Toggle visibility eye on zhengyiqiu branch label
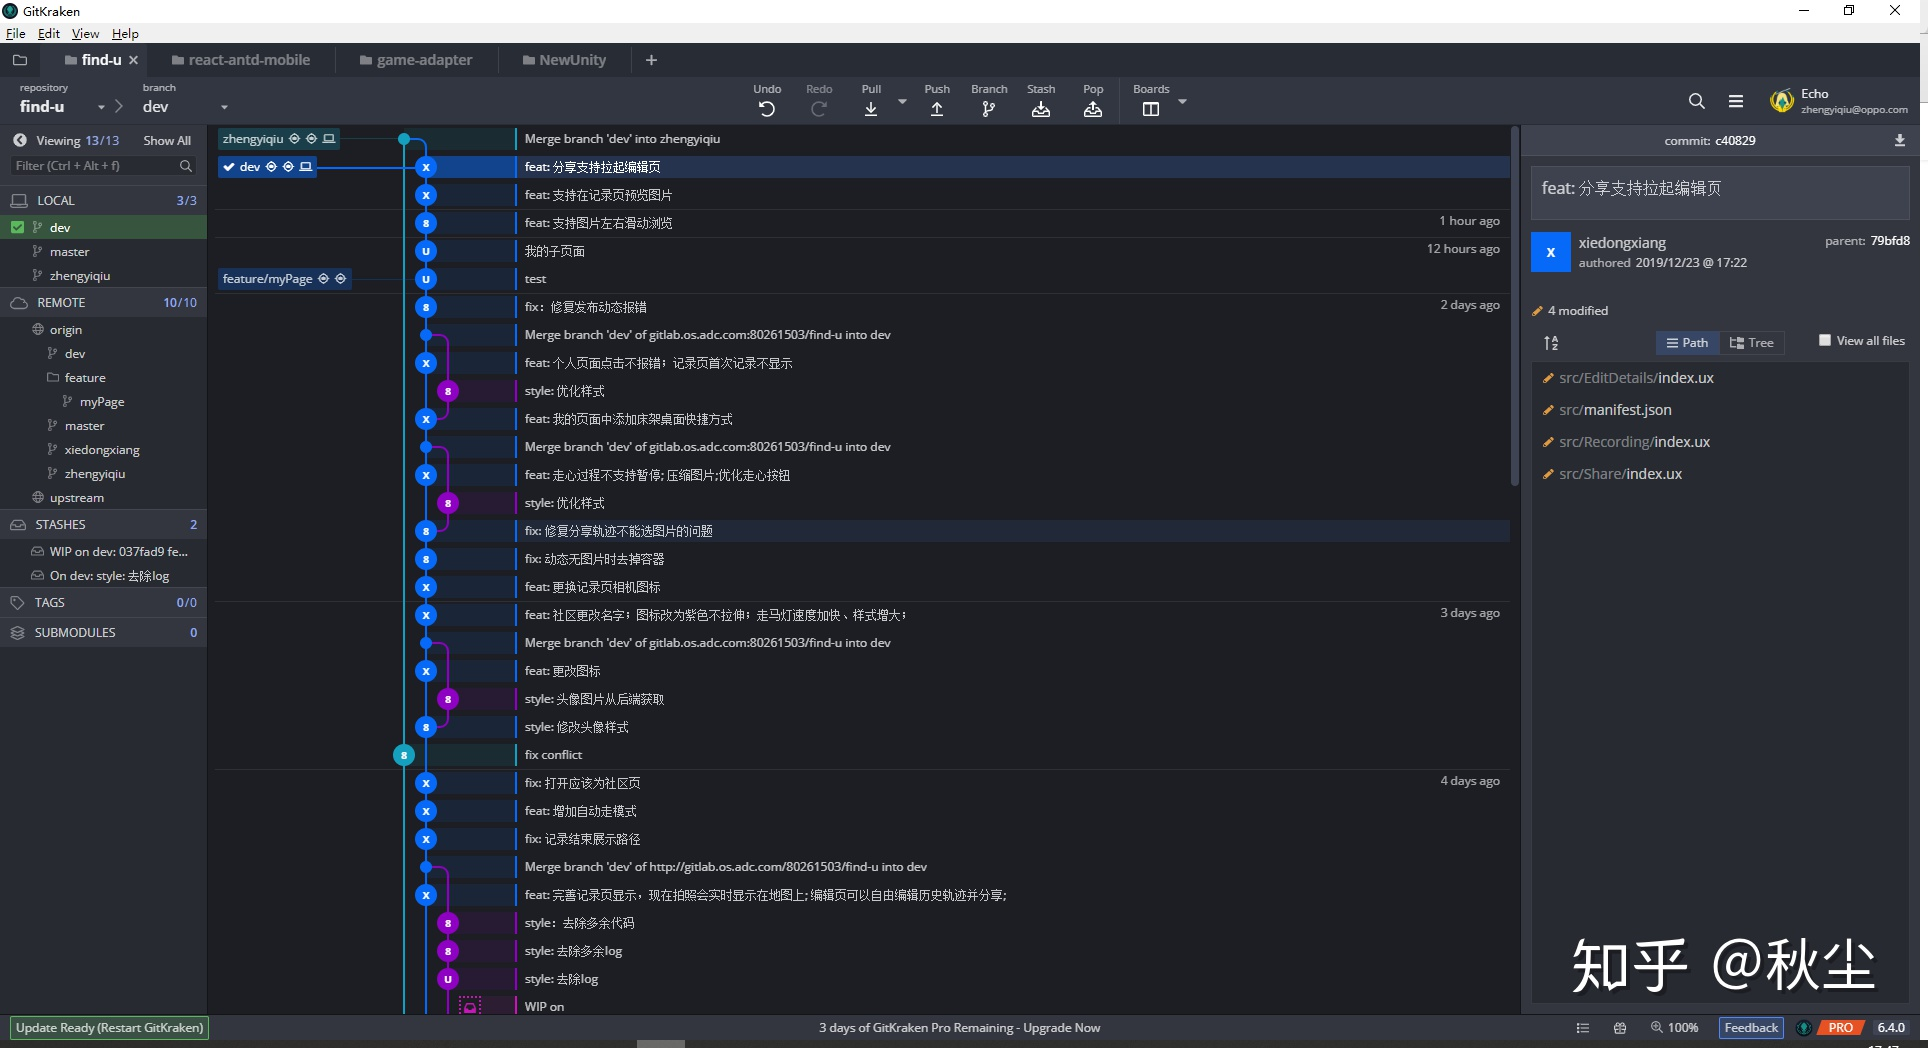Screen dimensions: 1928x1048 (295, 139)
